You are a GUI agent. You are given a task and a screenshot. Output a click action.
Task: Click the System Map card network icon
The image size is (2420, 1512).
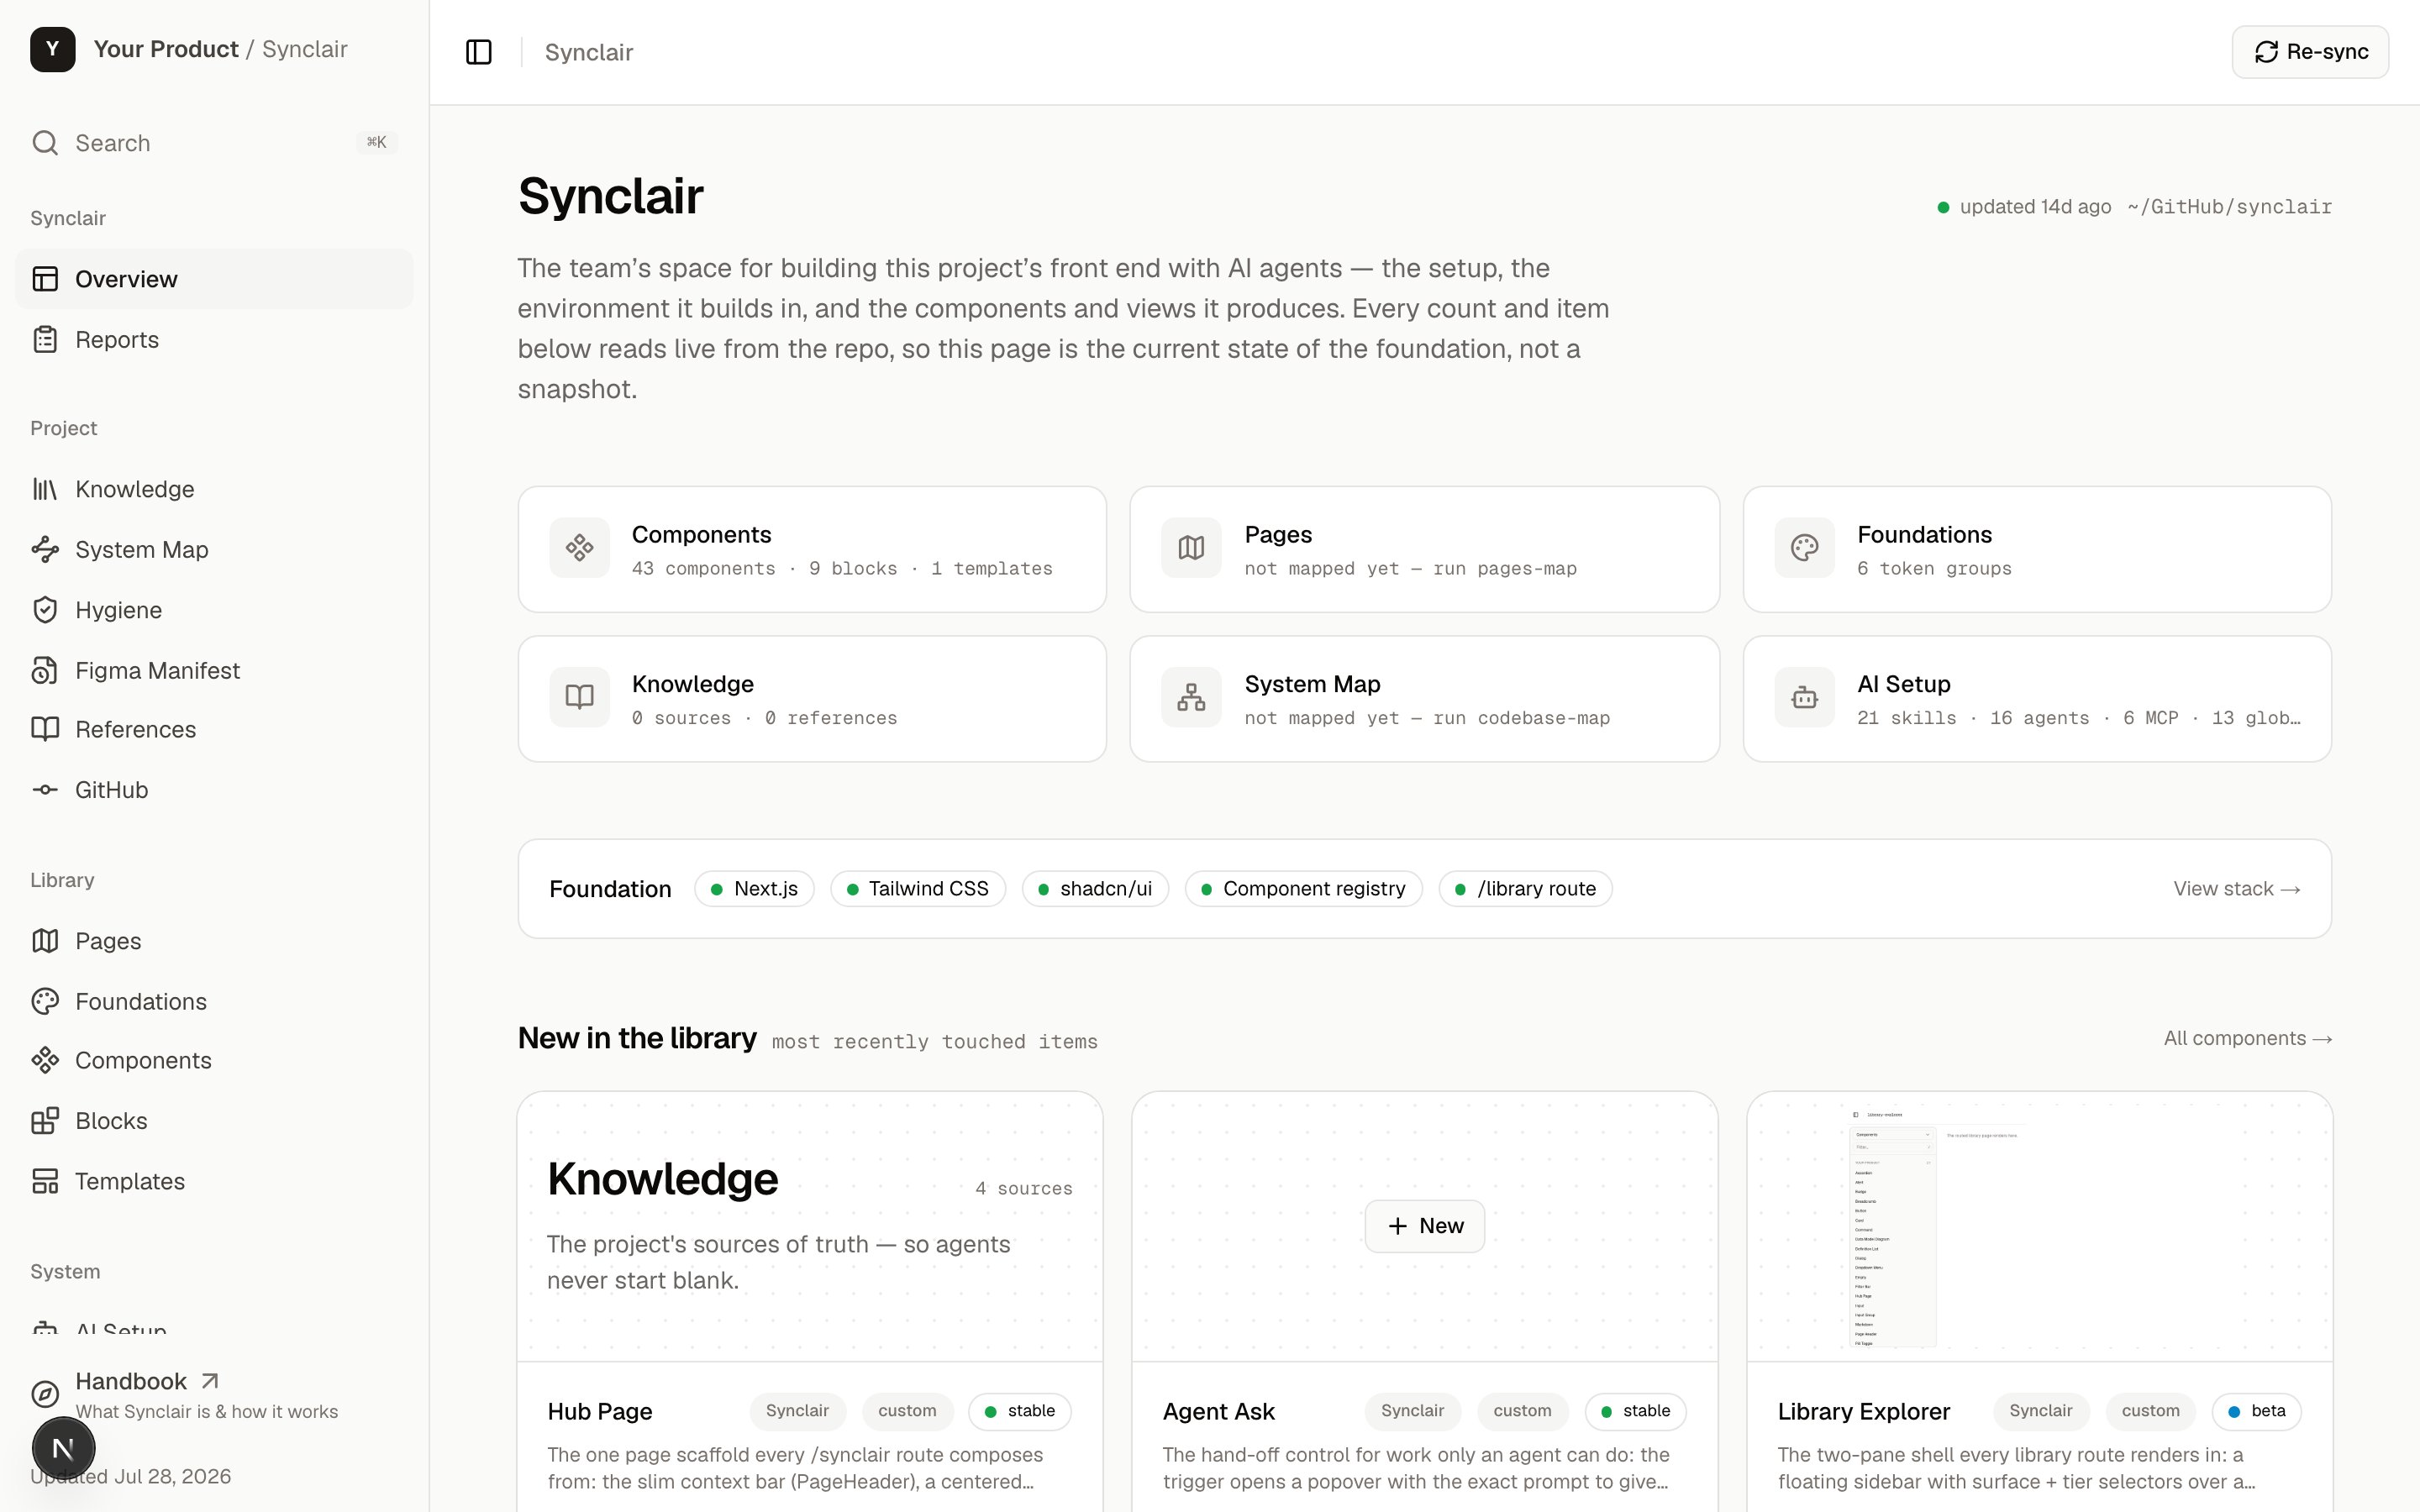tap(1191, 697)
